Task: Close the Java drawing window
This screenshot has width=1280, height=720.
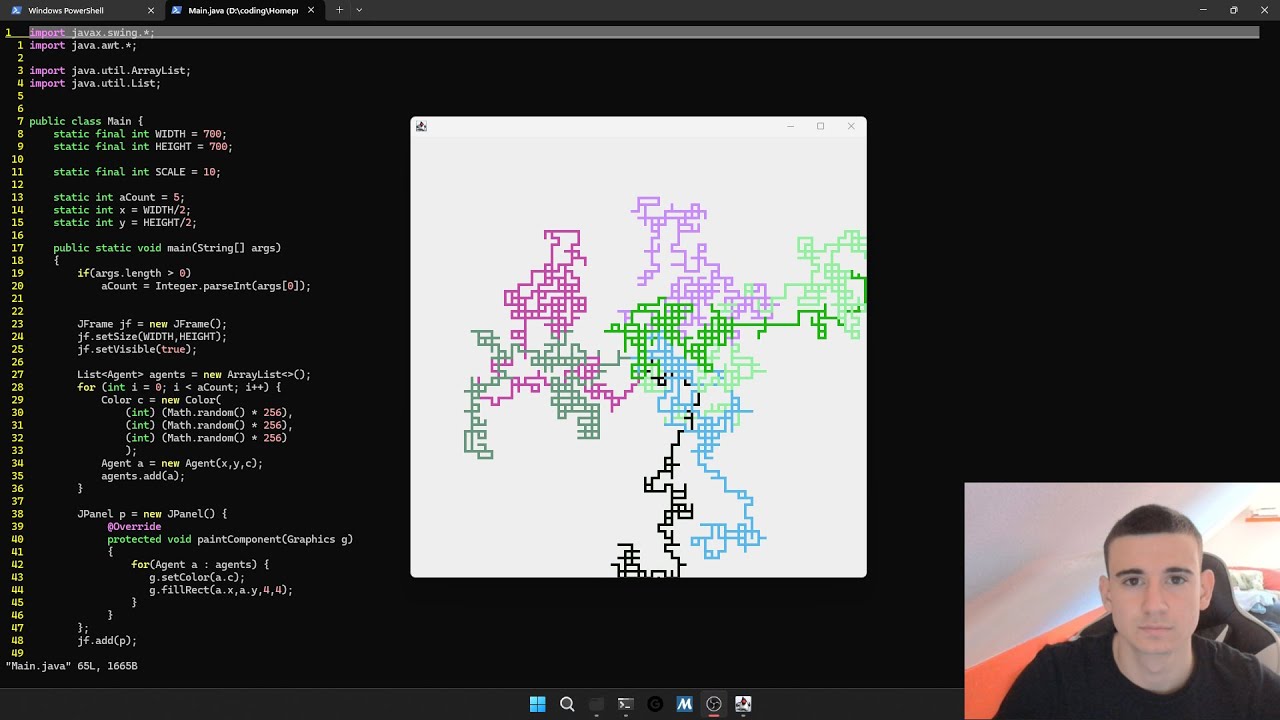Action: click(x=851, y=126)
